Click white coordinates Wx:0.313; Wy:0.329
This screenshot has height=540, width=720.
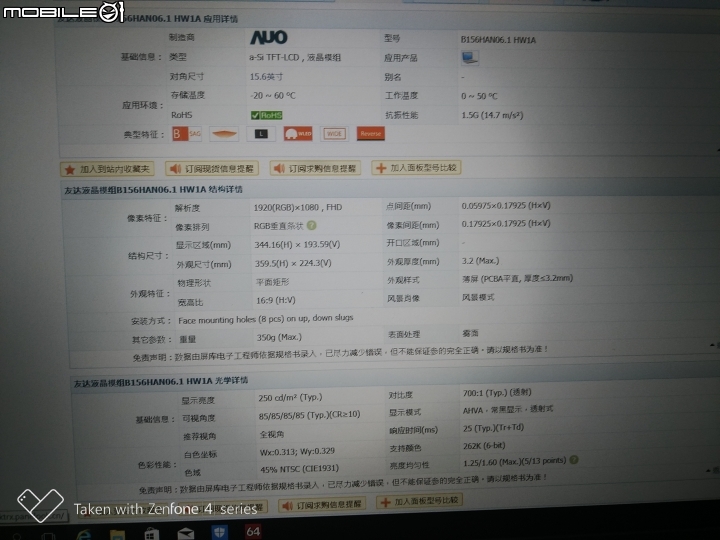(x=297, y=451)
